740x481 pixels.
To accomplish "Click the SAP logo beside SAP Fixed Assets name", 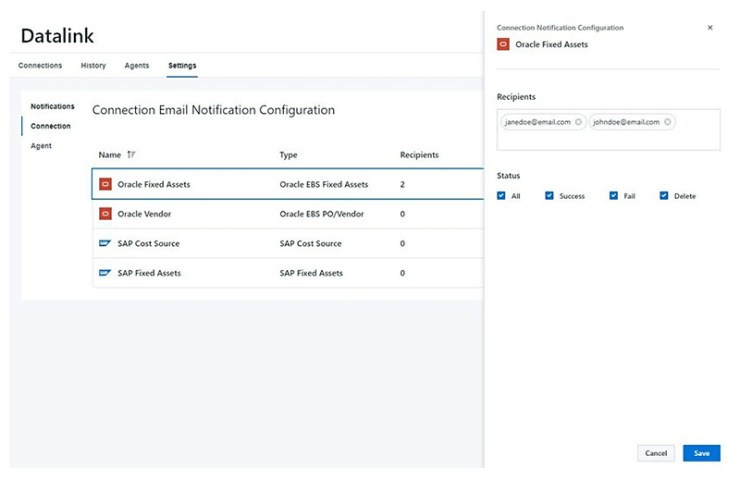I will click(x=105, y=273).
